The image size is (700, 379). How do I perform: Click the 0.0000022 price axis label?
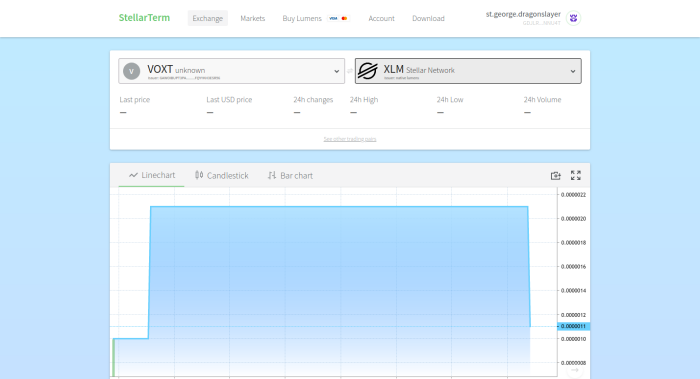pyautogui.click(x=574, y=195)
